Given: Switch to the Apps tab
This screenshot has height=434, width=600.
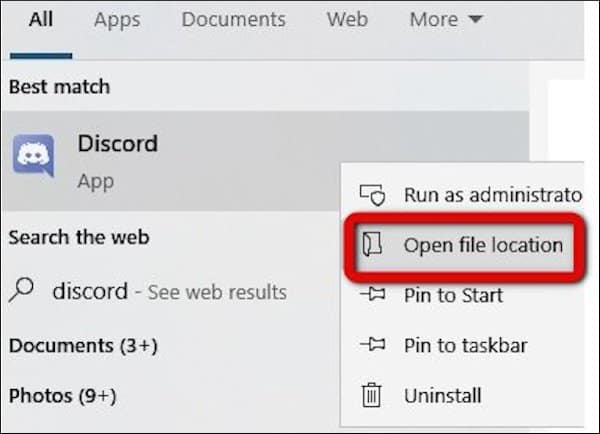Looking at the screenshot, I should (117, 20).
